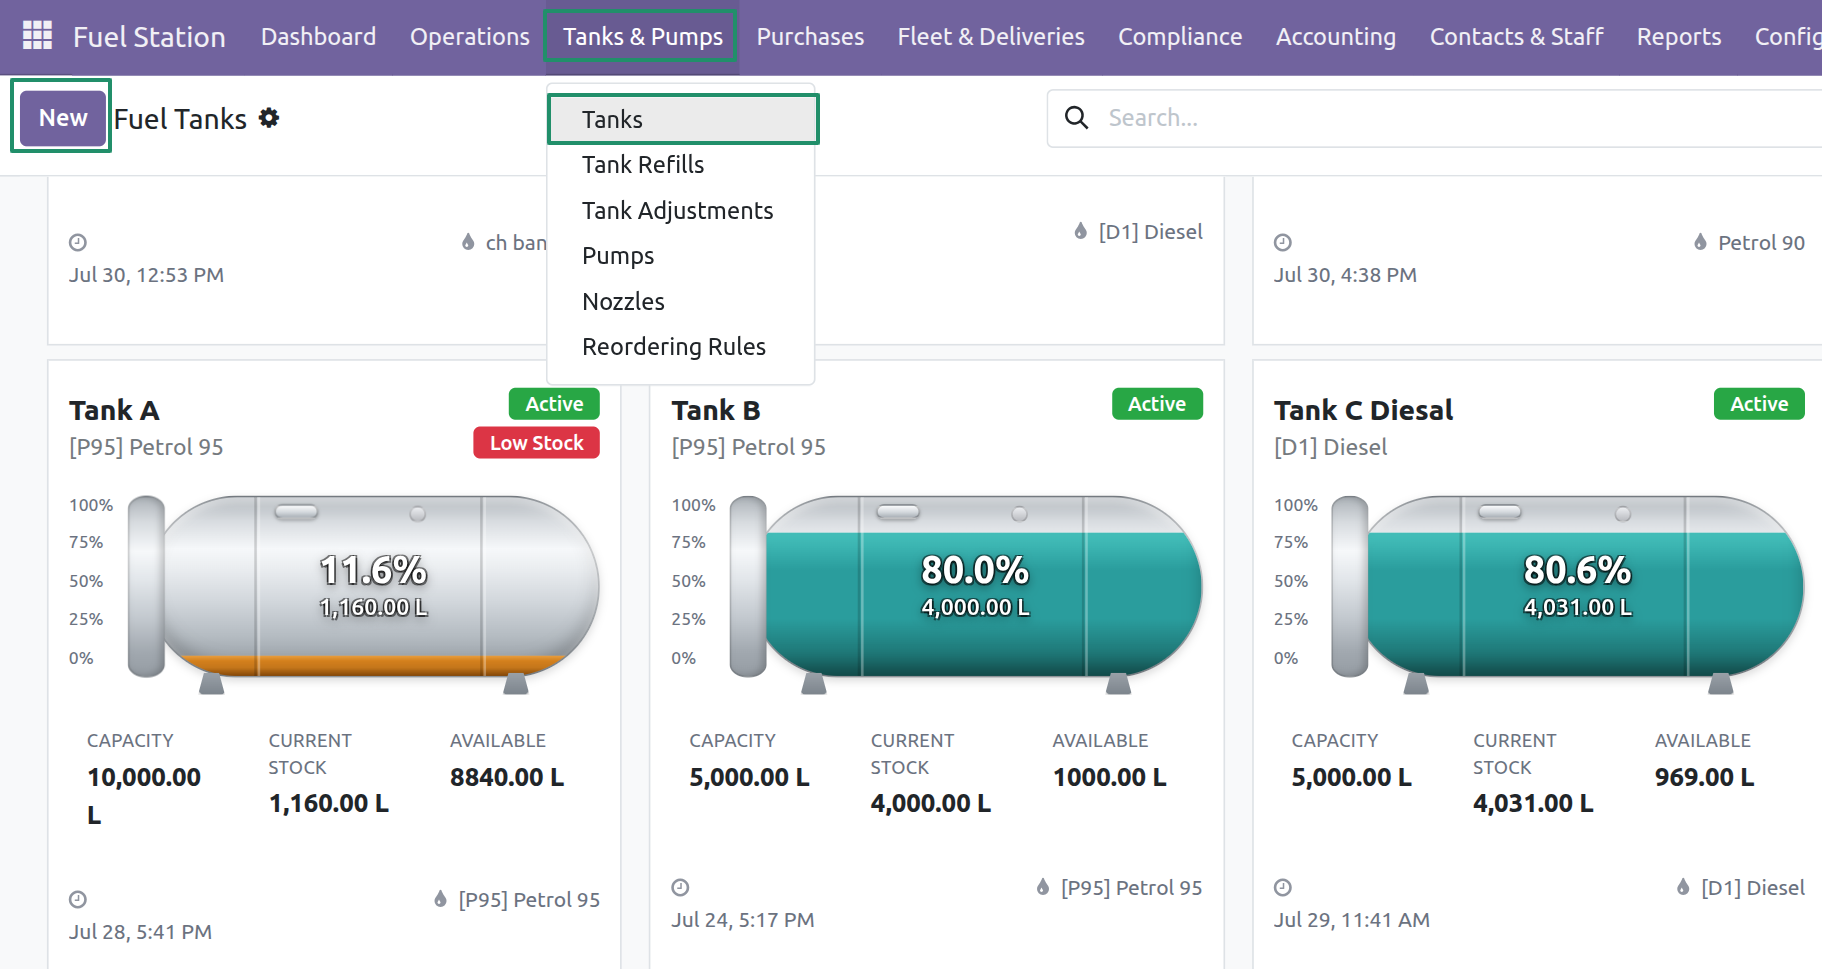Screen dimensions: 1822x969
Task: Select Tanks from the dropdown menu
Action: tap(683, 119)
